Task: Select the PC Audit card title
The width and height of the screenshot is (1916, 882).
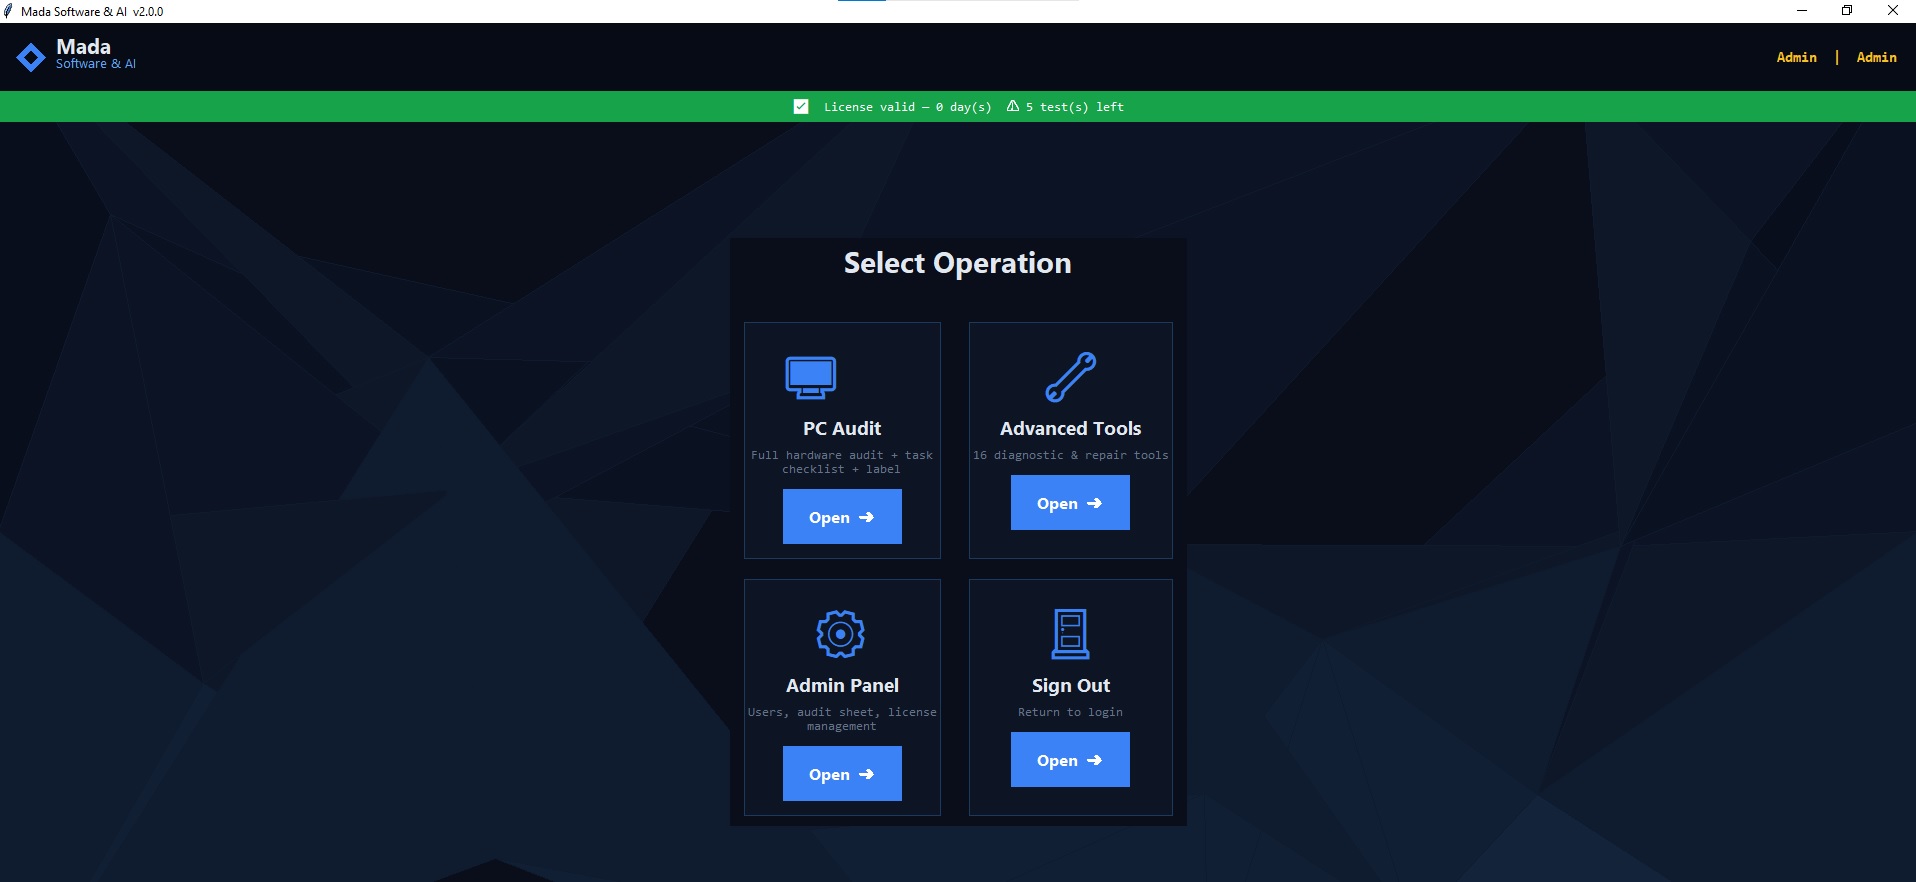Action: [842, 428]
